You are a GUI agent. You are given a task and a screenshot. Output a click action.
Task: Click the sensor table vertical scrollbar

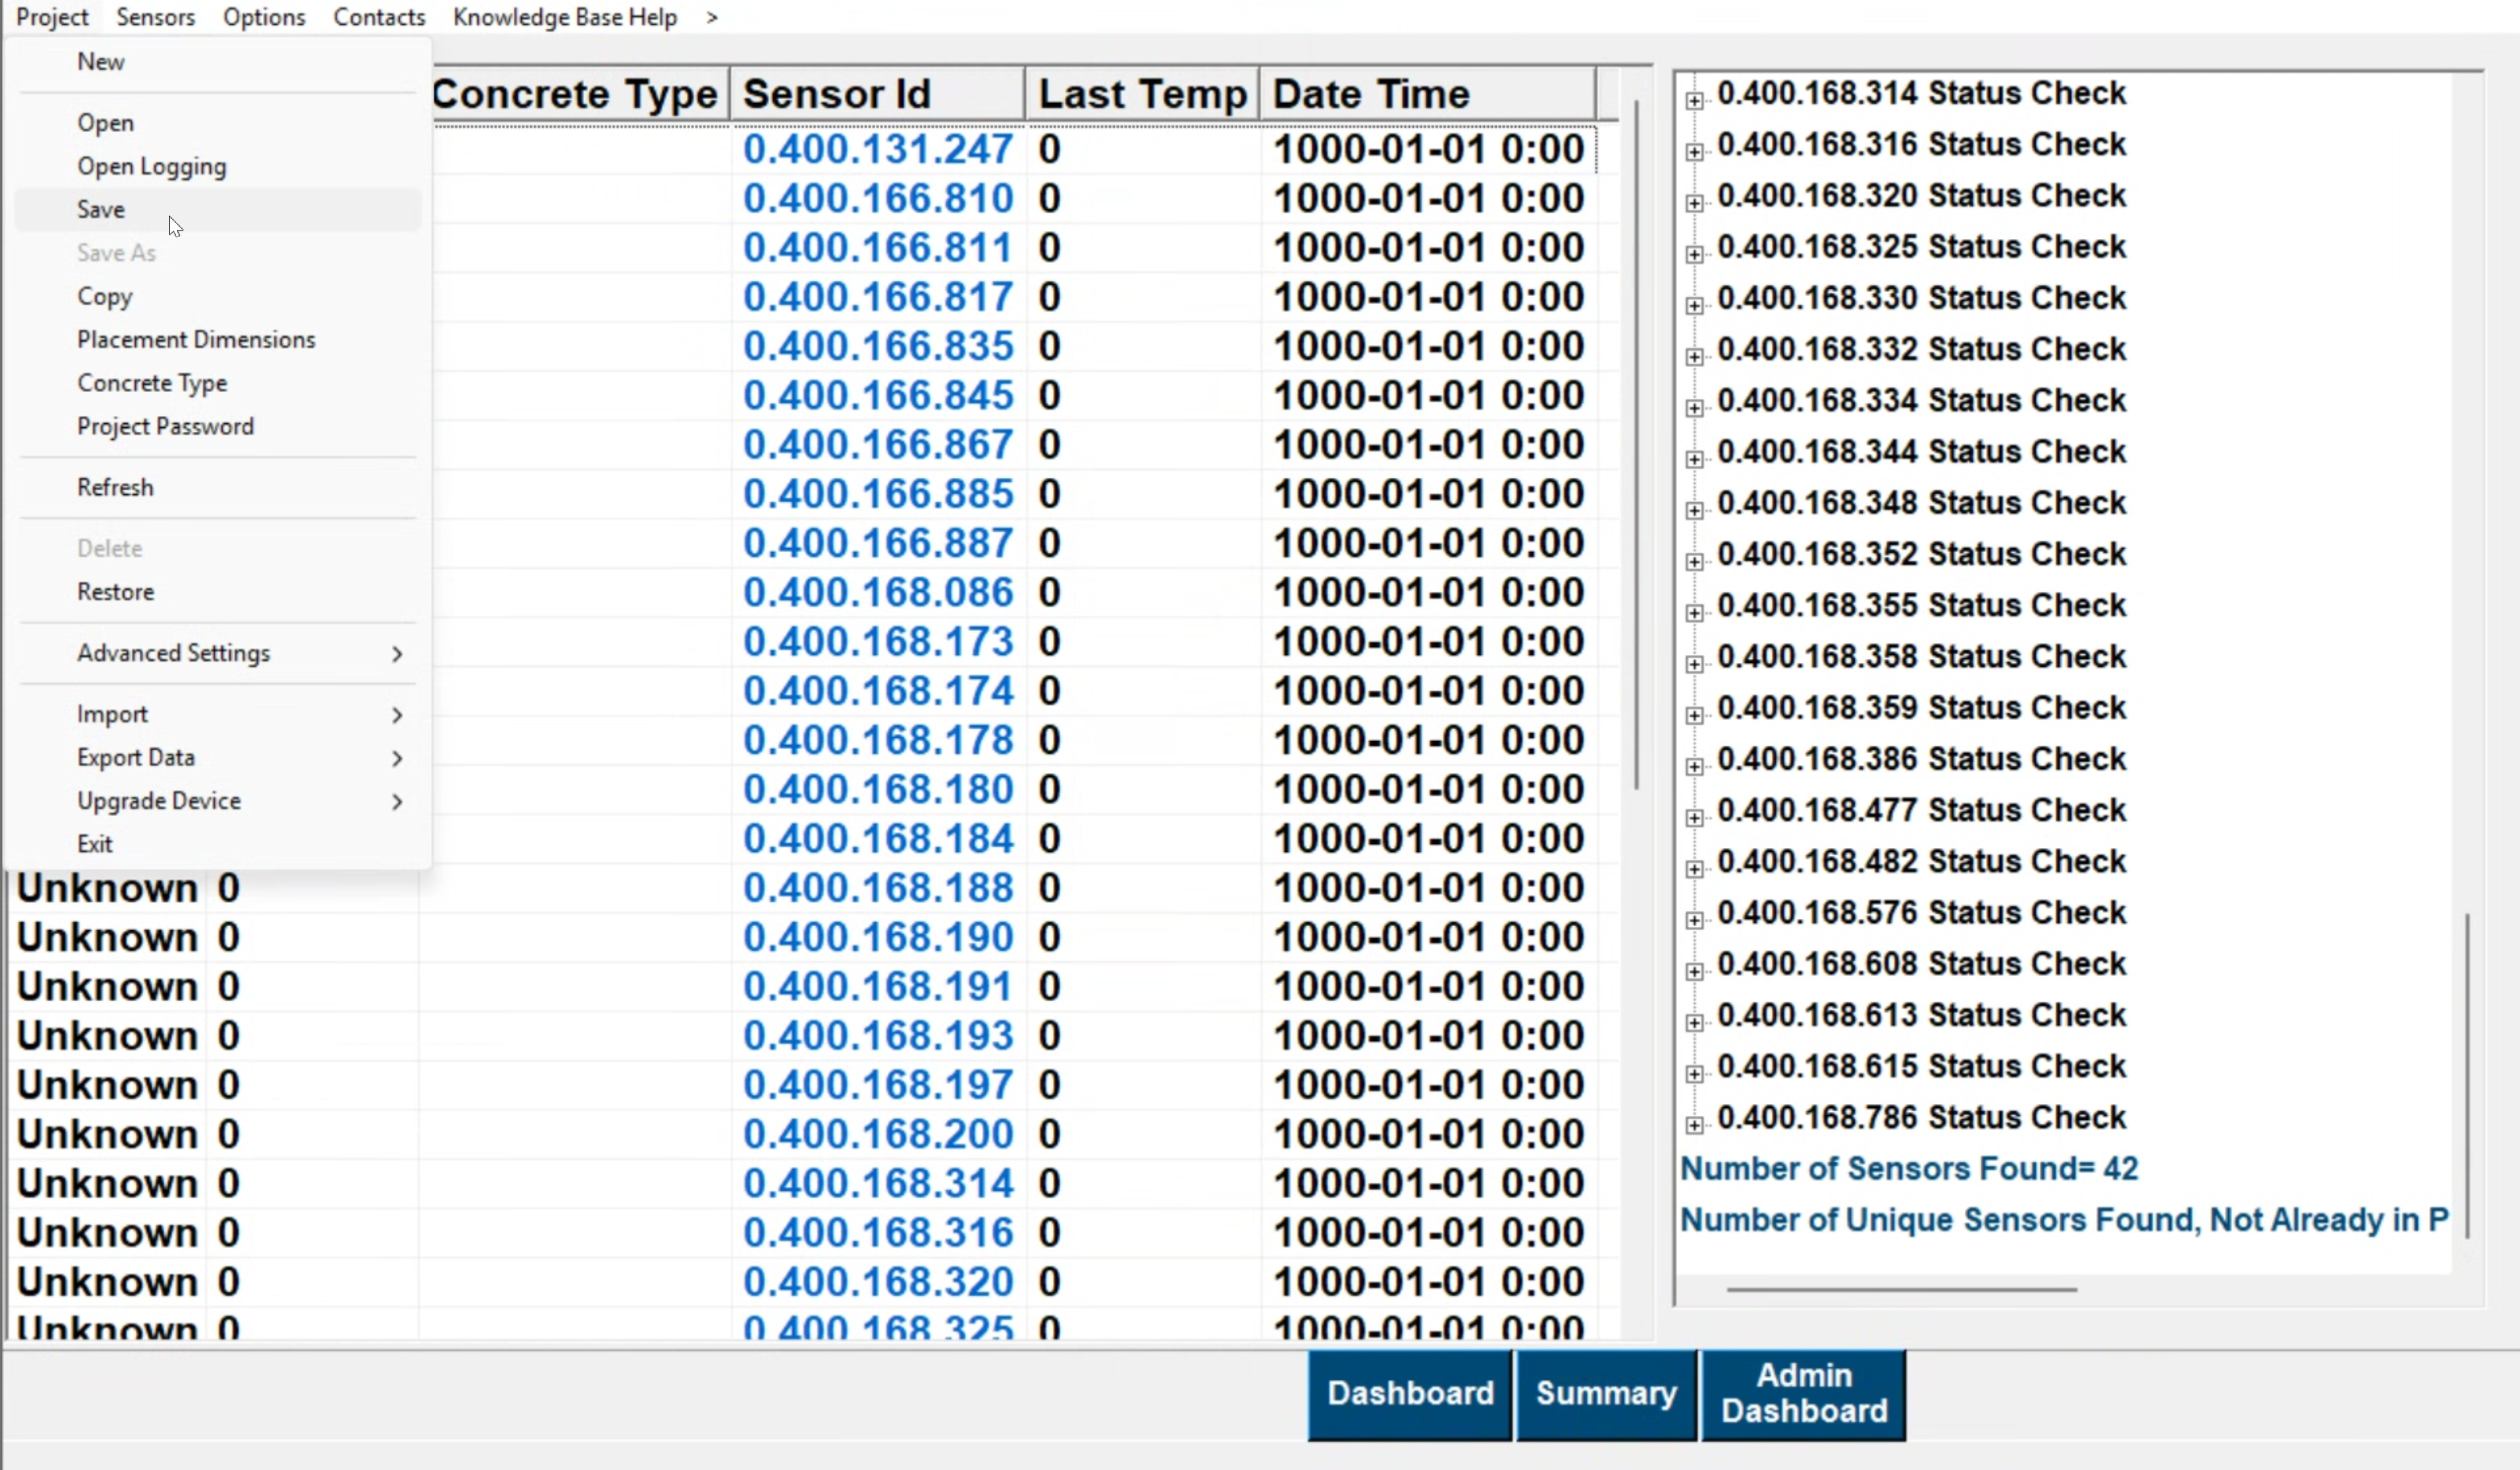(1636, 445)
